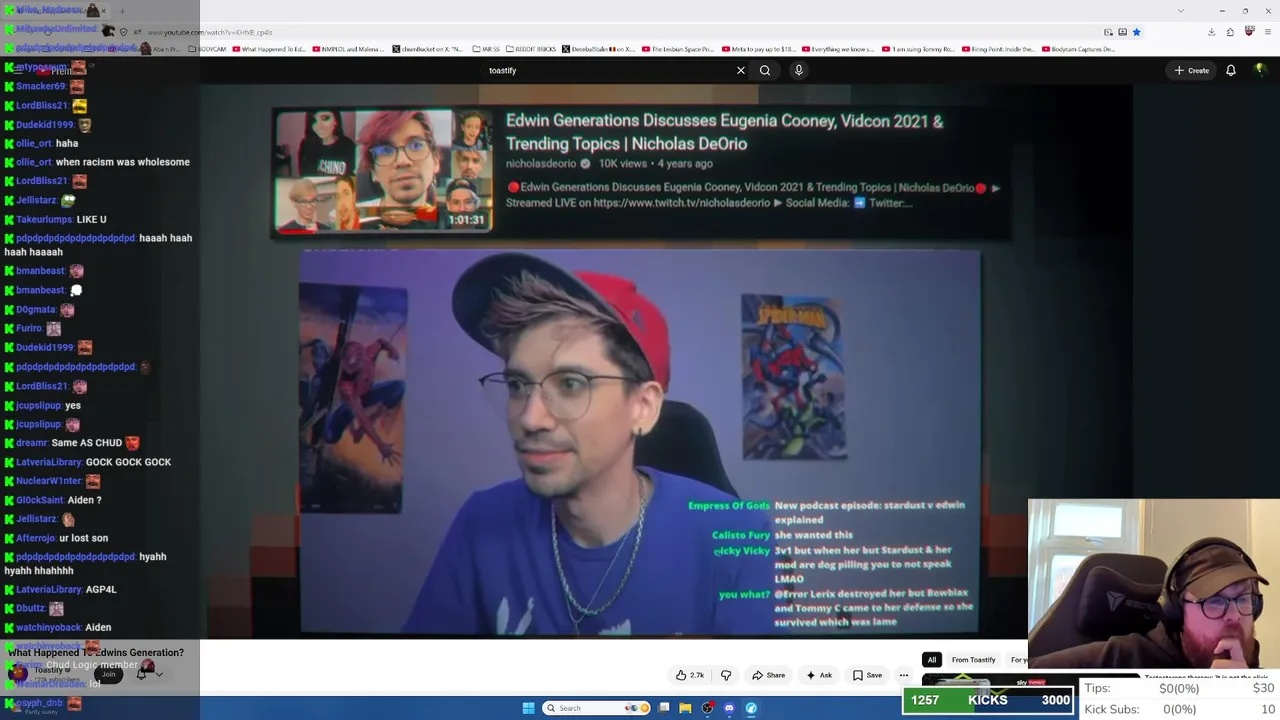Open the 'I am suing Tommy Ro...' bookmark

tap(917, 49)
